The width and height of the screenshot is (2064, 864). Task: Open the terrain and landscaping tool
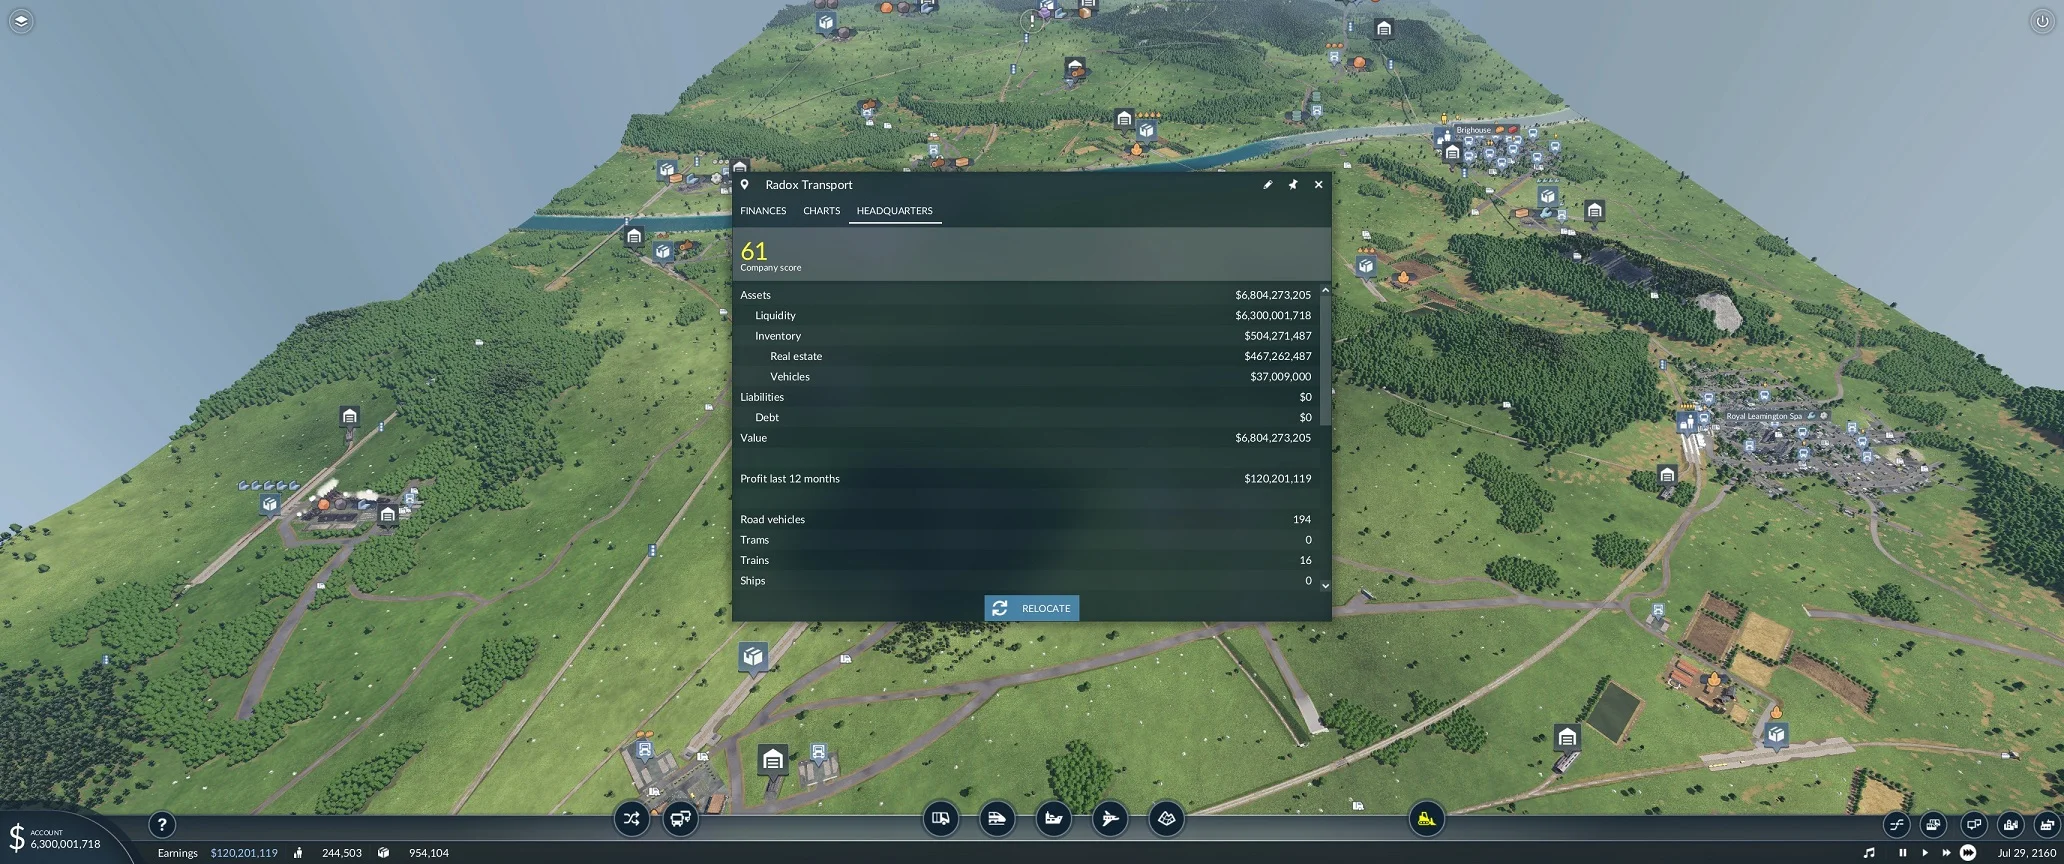coord(1166,819)
